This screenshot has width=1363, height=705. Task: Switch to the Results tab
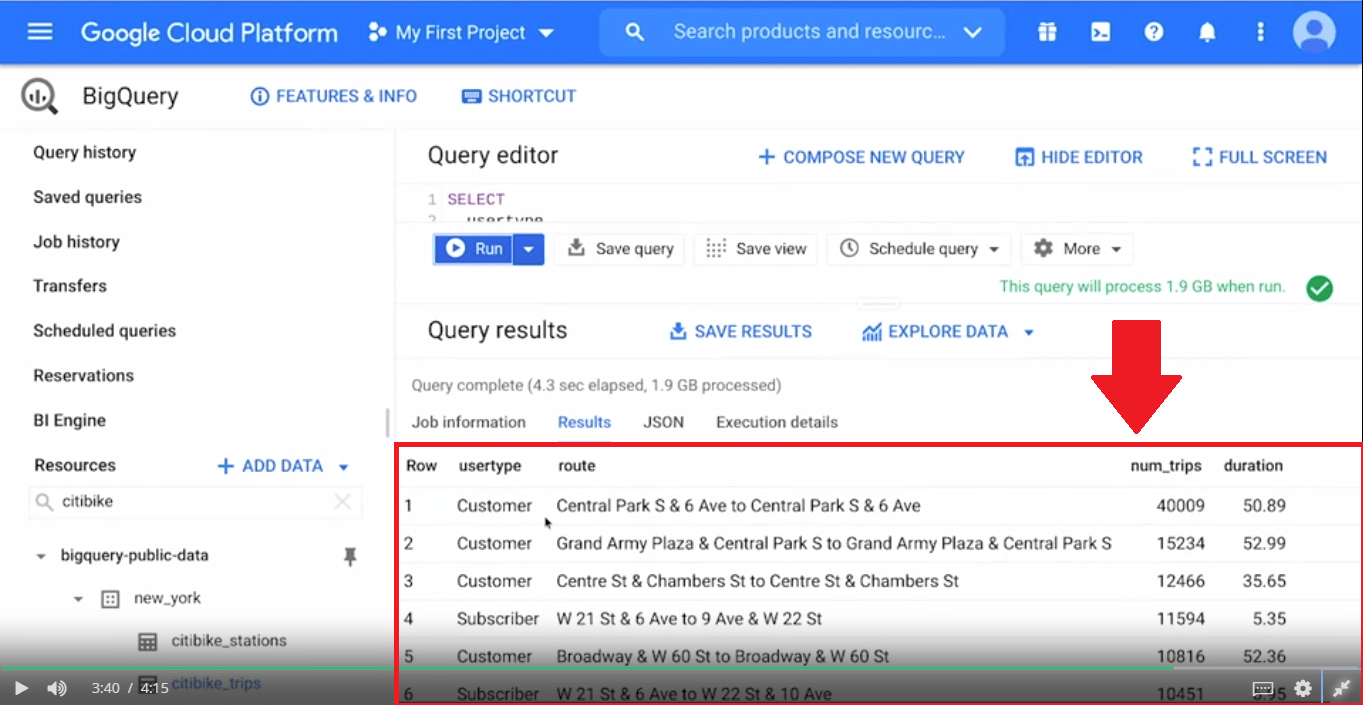tap(585, 422)
